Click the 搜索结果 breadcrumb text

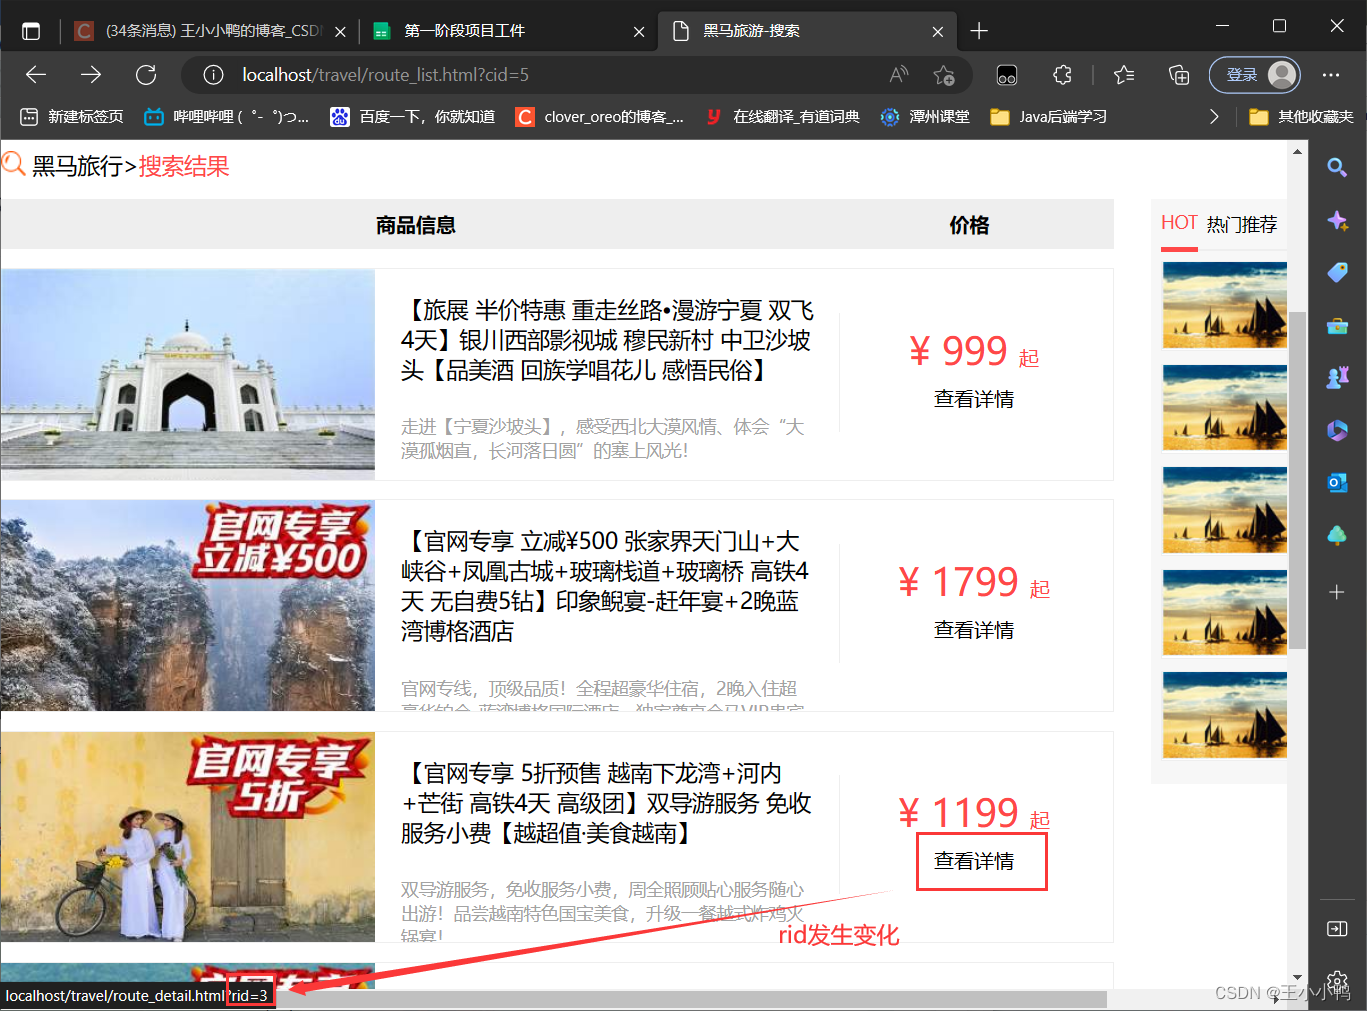tap(184, 166)
